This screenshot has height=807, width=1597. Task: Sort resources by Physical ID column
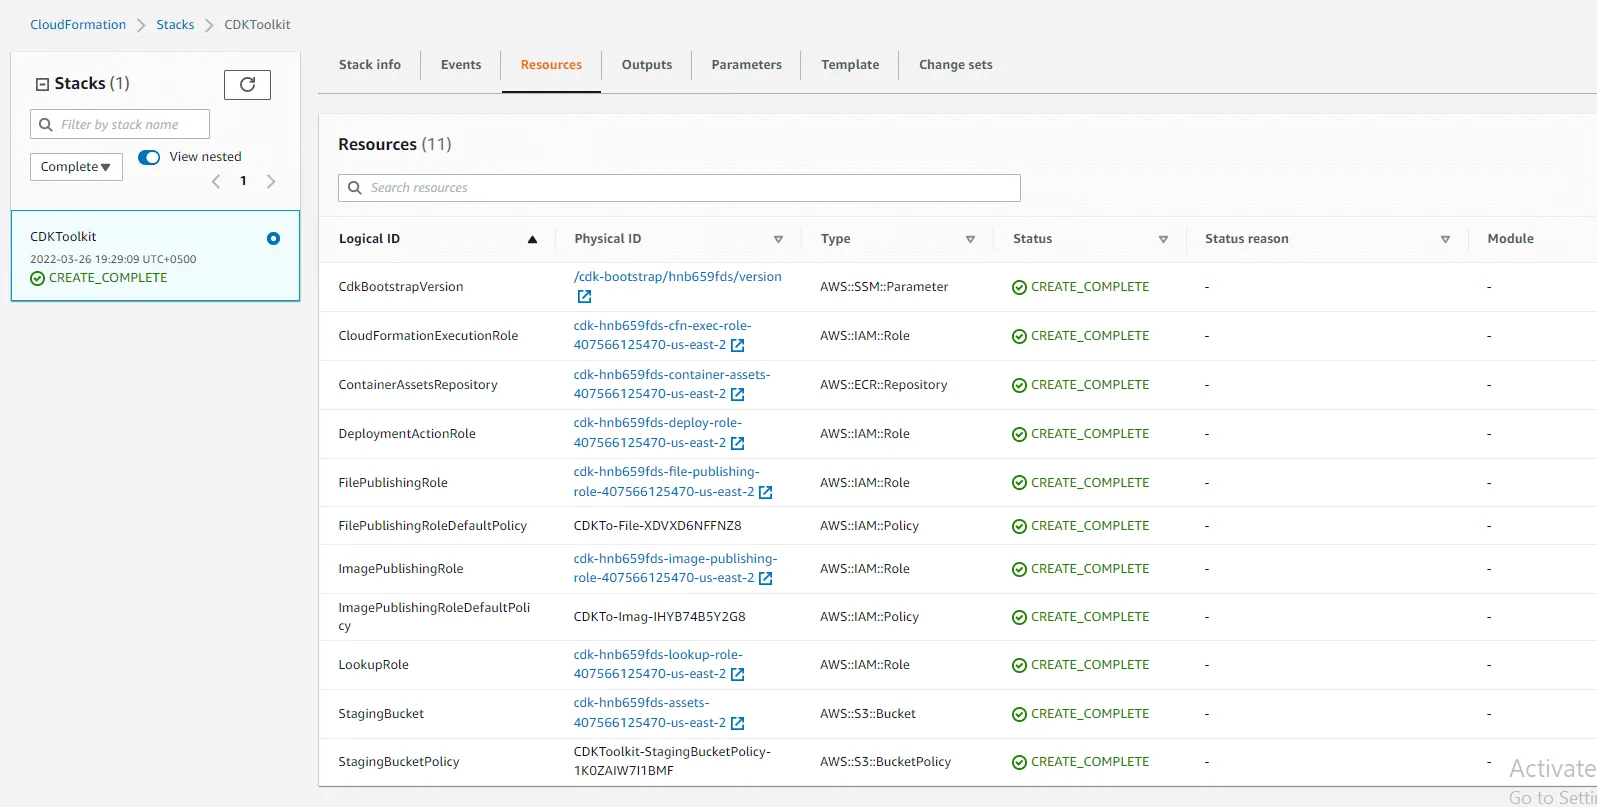(x=778, y=239)
